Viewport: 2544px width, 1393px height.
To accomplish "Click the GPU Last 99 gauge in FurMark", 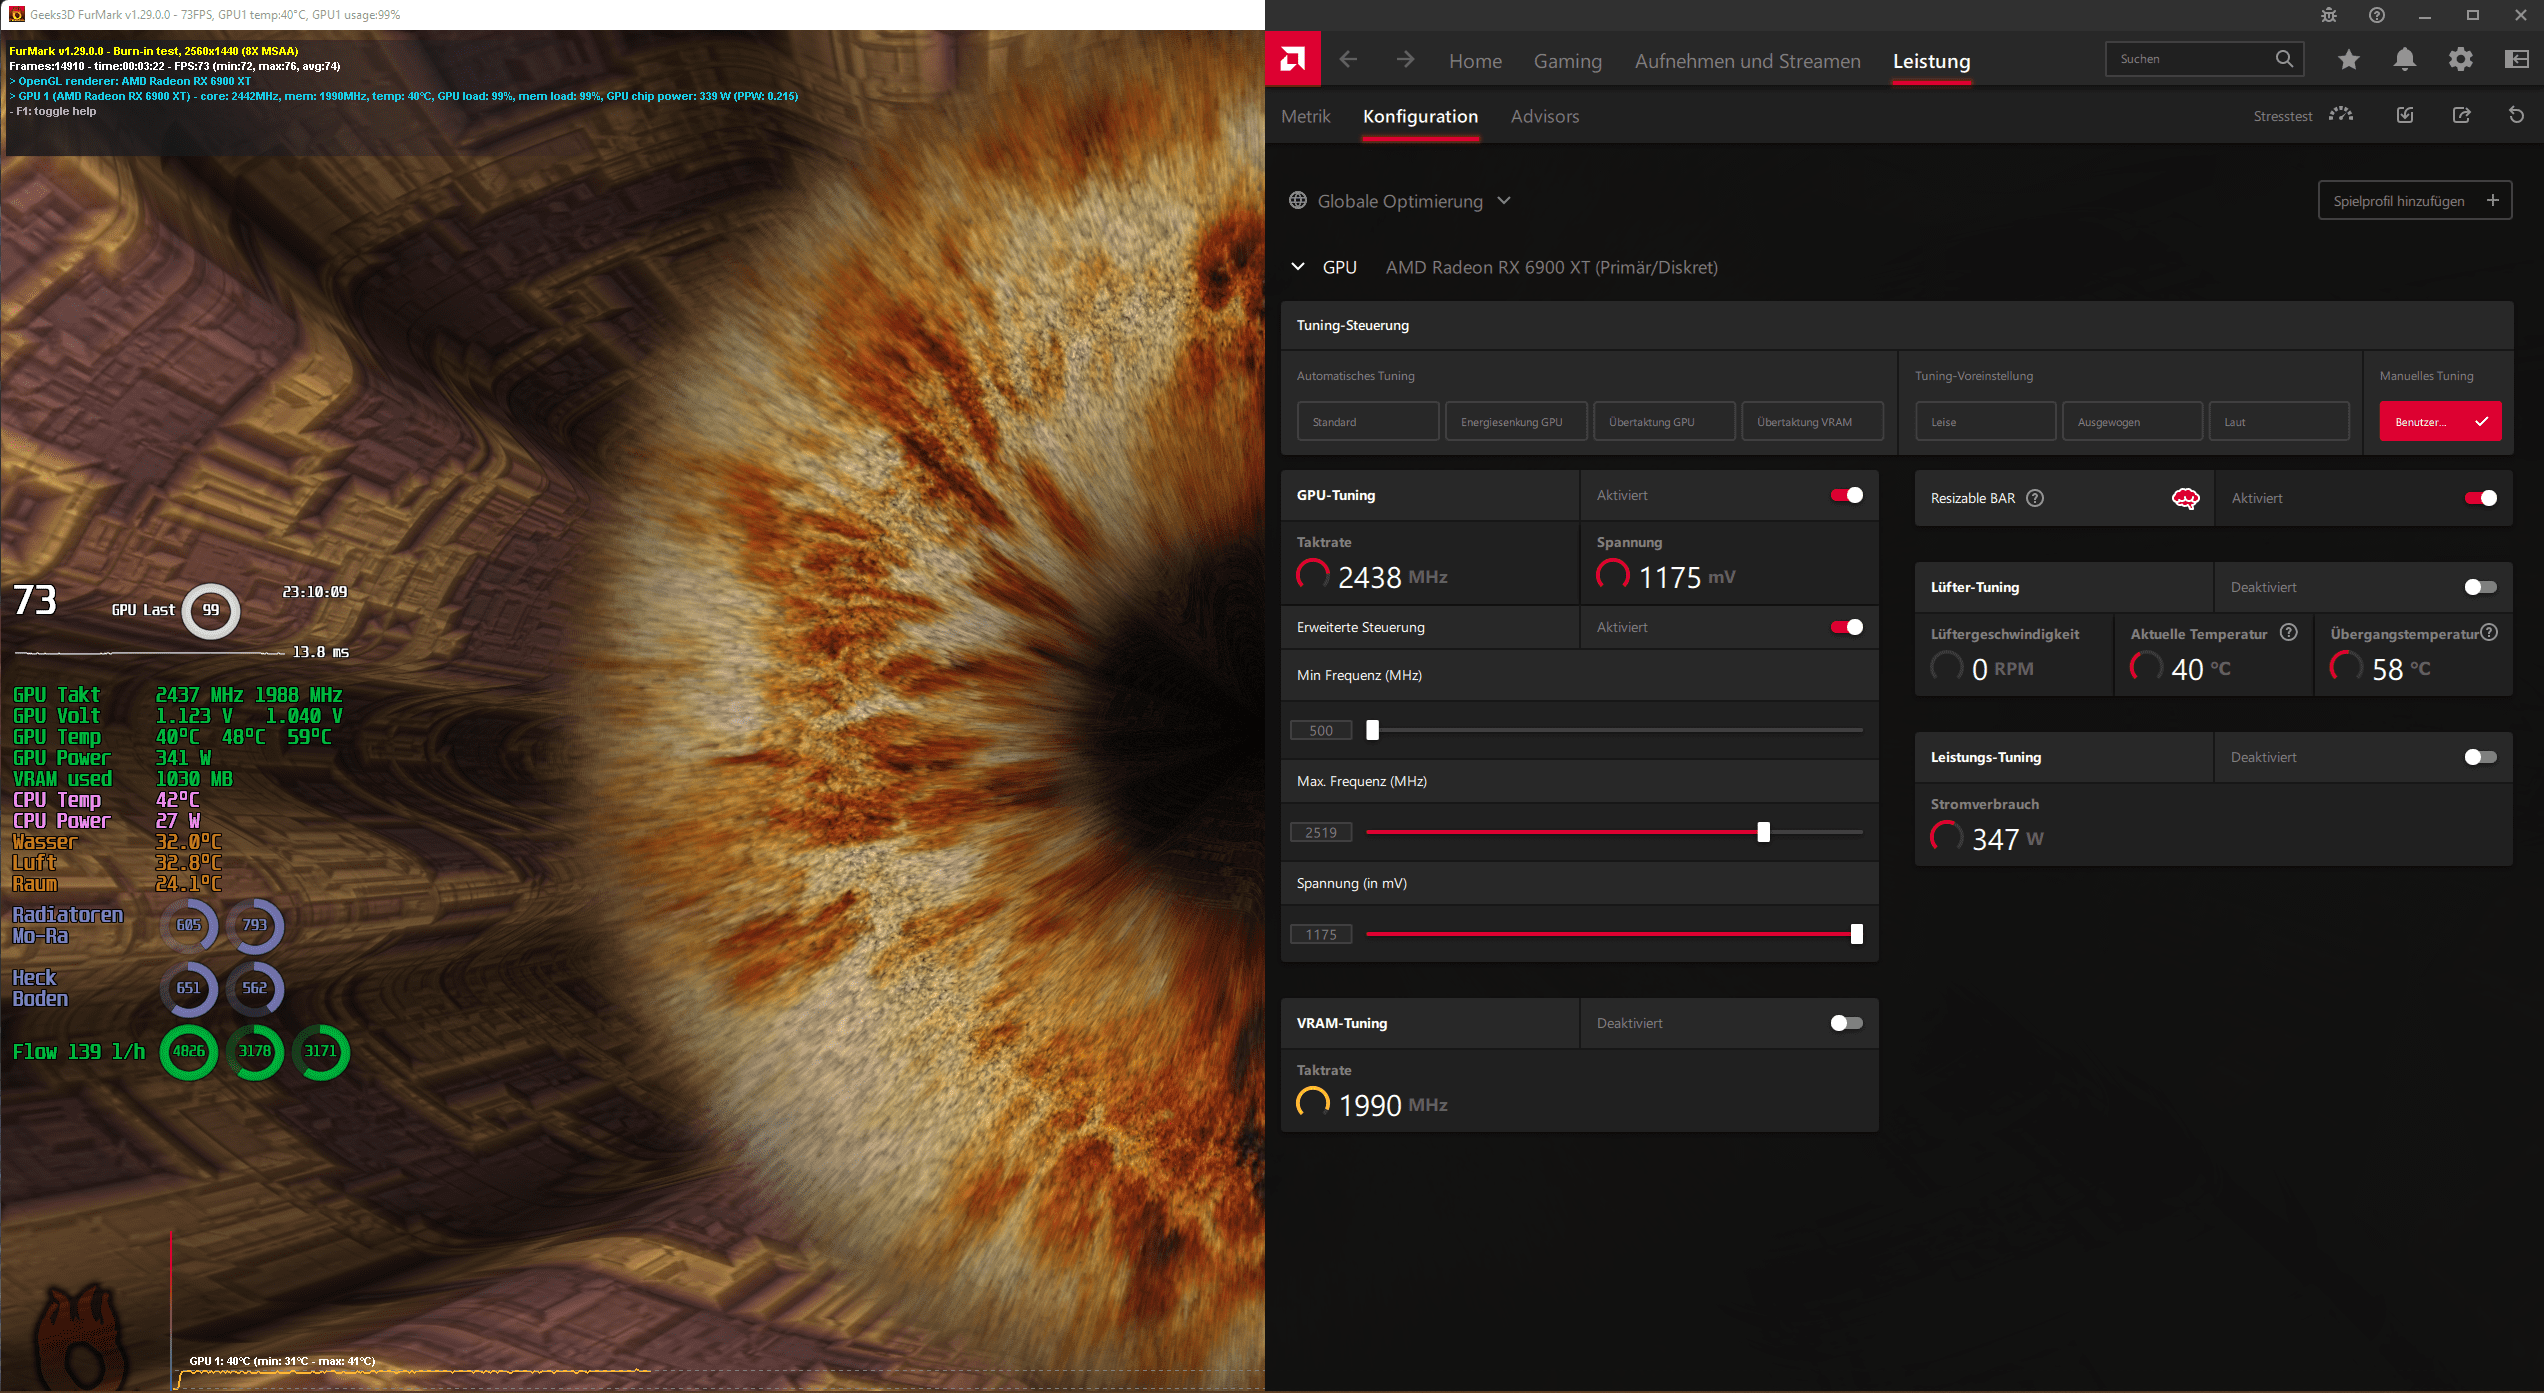I will [210, 610].
